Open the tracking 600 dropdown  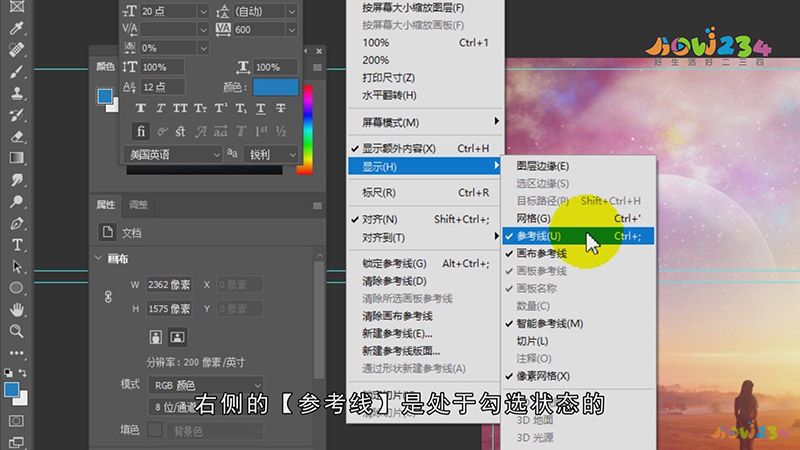pyautogui.click(x=291, y=29)
